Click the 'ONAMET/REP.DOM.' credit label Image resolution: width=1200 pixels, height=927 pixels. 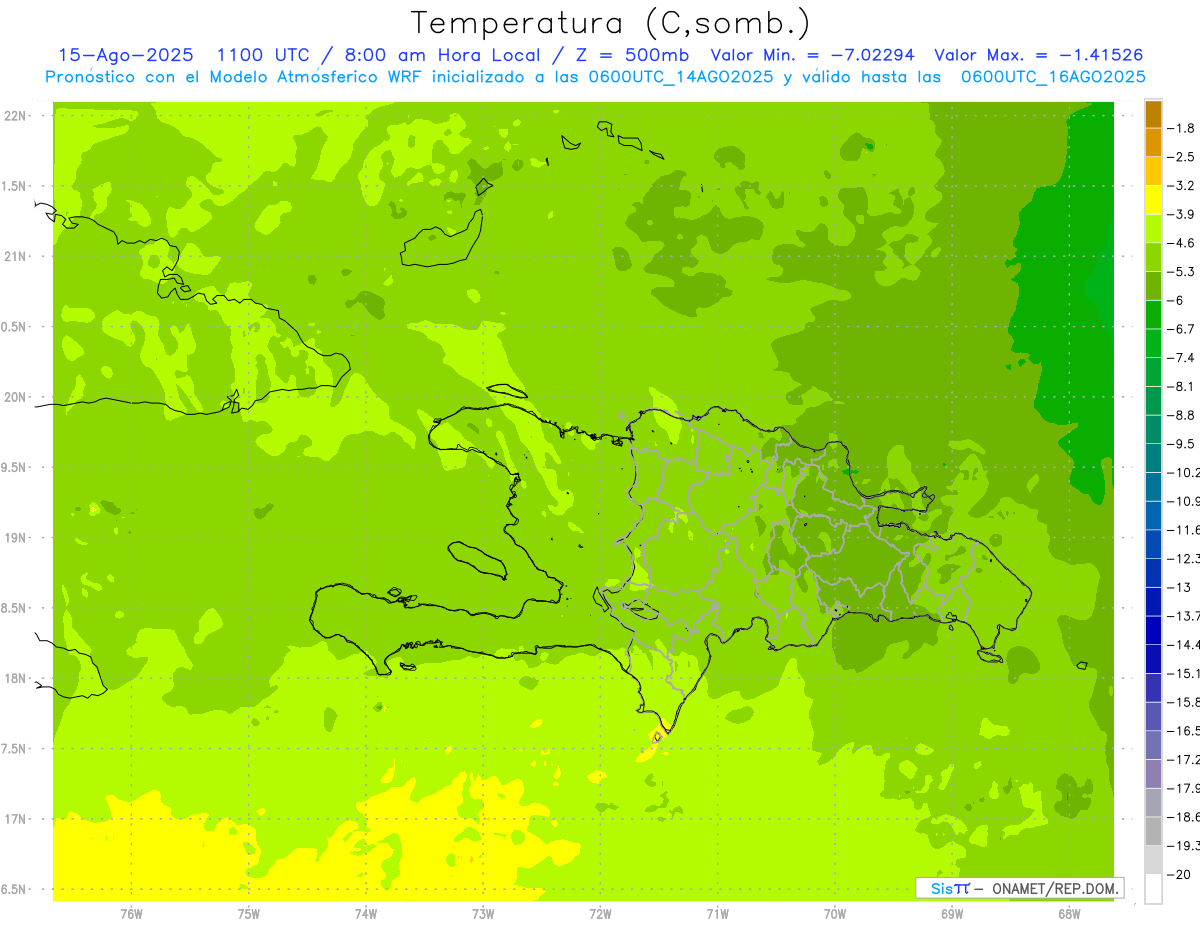[x=1056, y=888]
